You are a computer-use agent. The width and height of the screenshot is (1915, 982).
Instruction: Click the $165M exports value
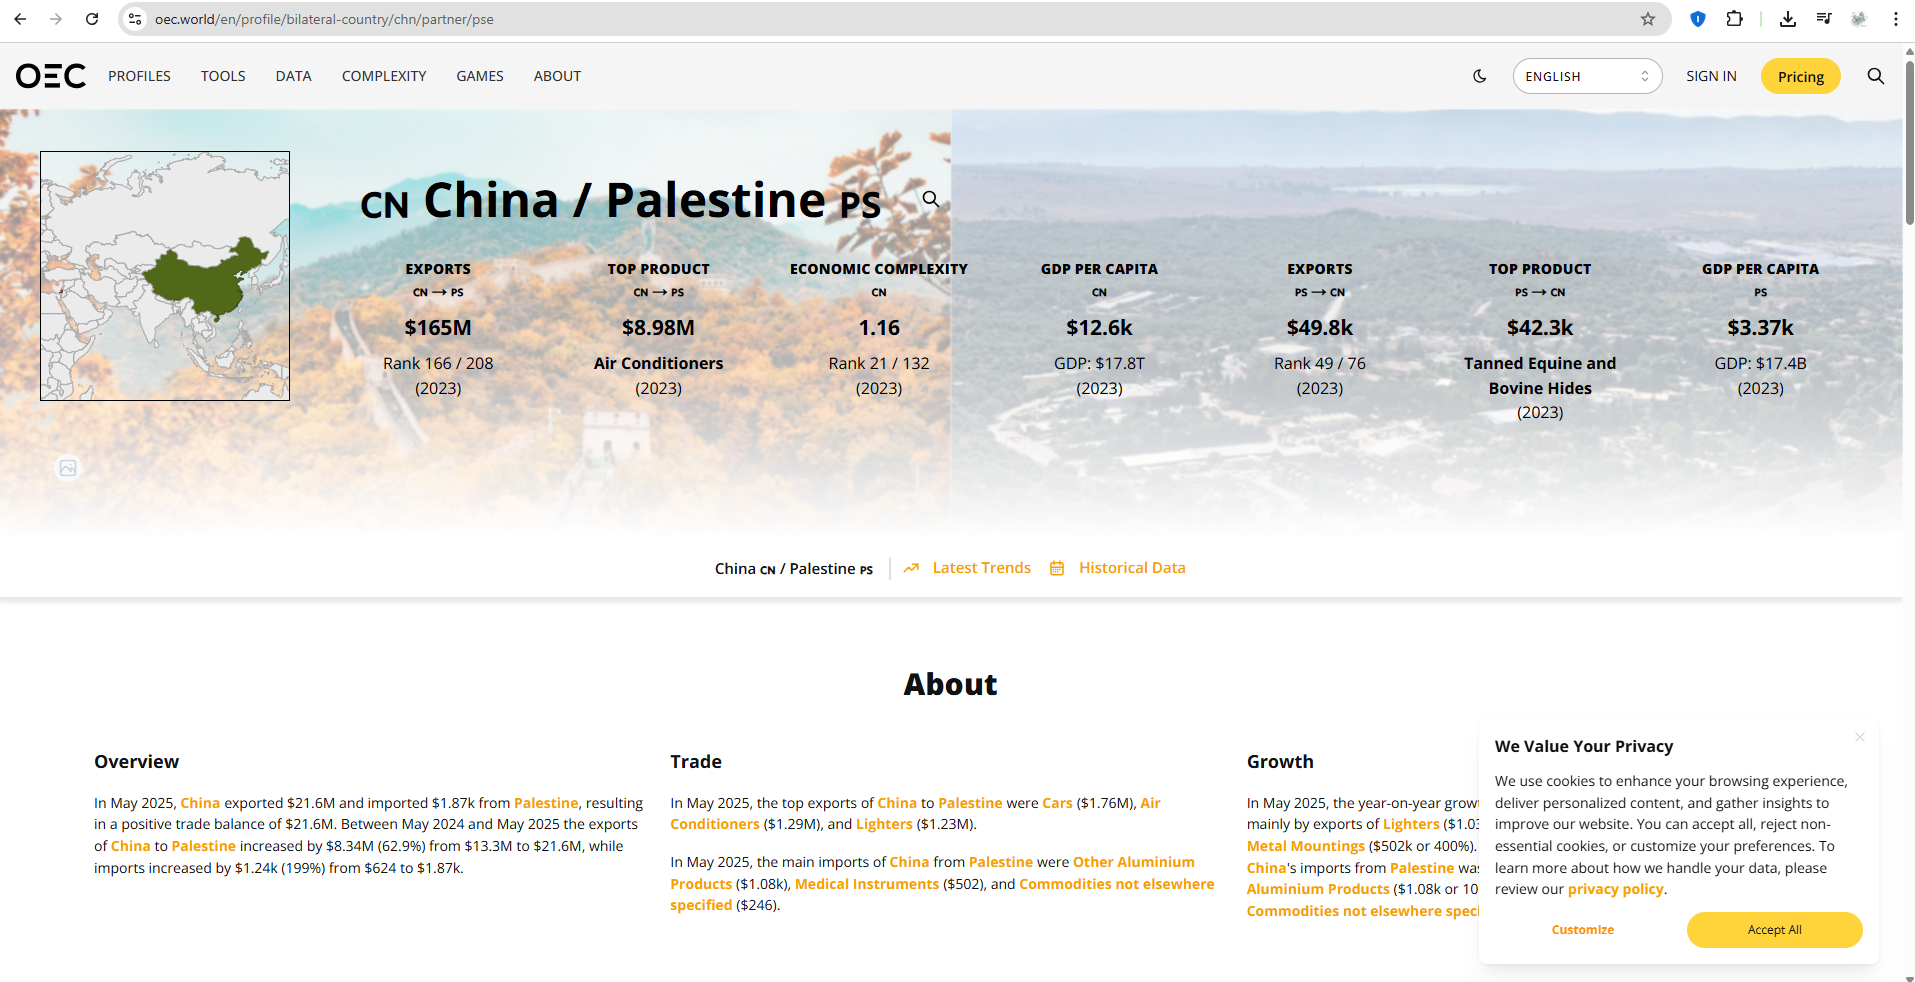click(x=438, y=328)
